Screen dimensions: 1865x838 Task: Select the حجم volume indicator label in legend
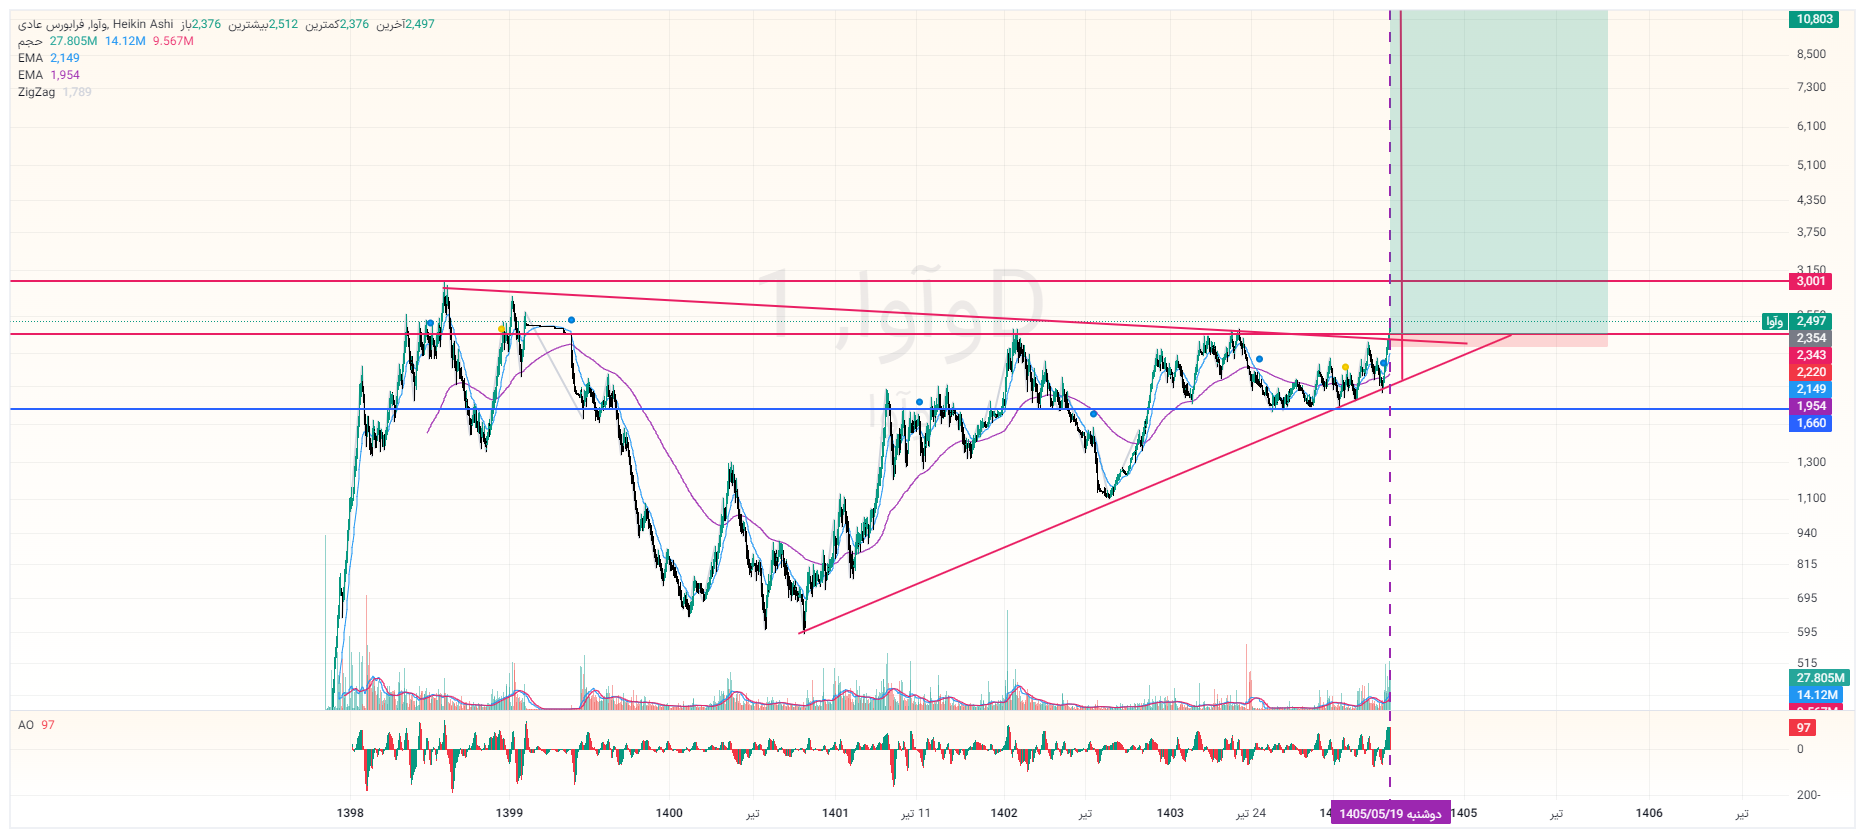pos(30,41)
